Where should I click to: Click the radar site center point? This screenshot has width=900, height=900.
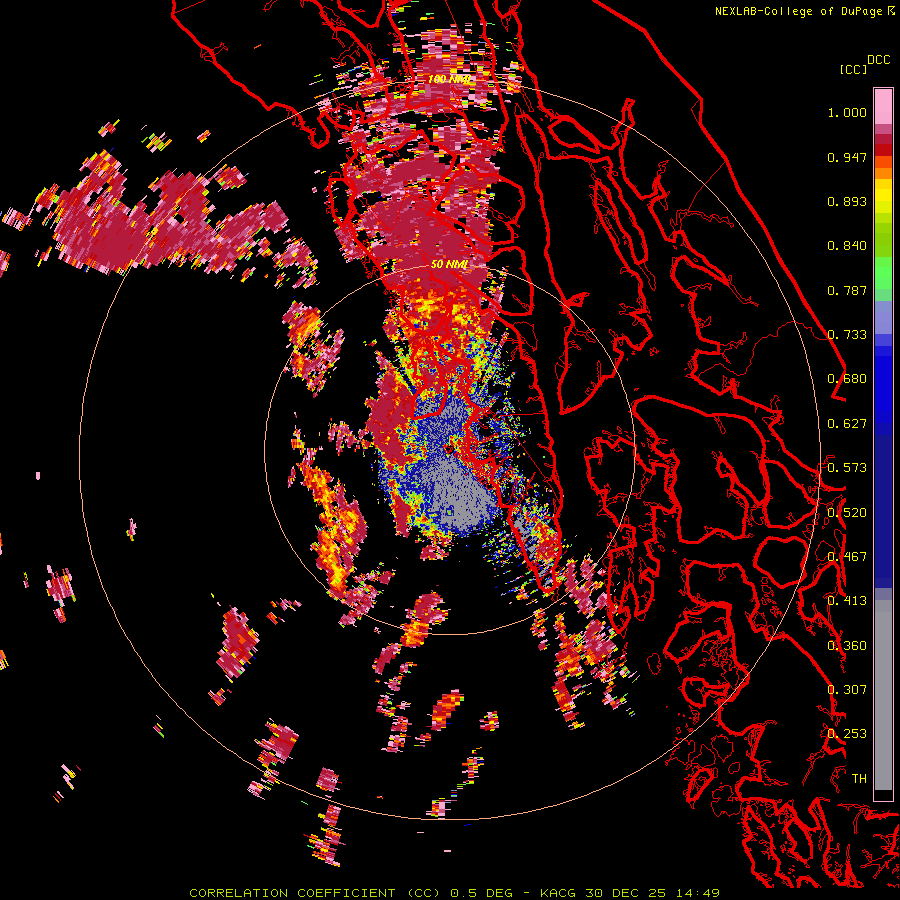pos(449,449)
